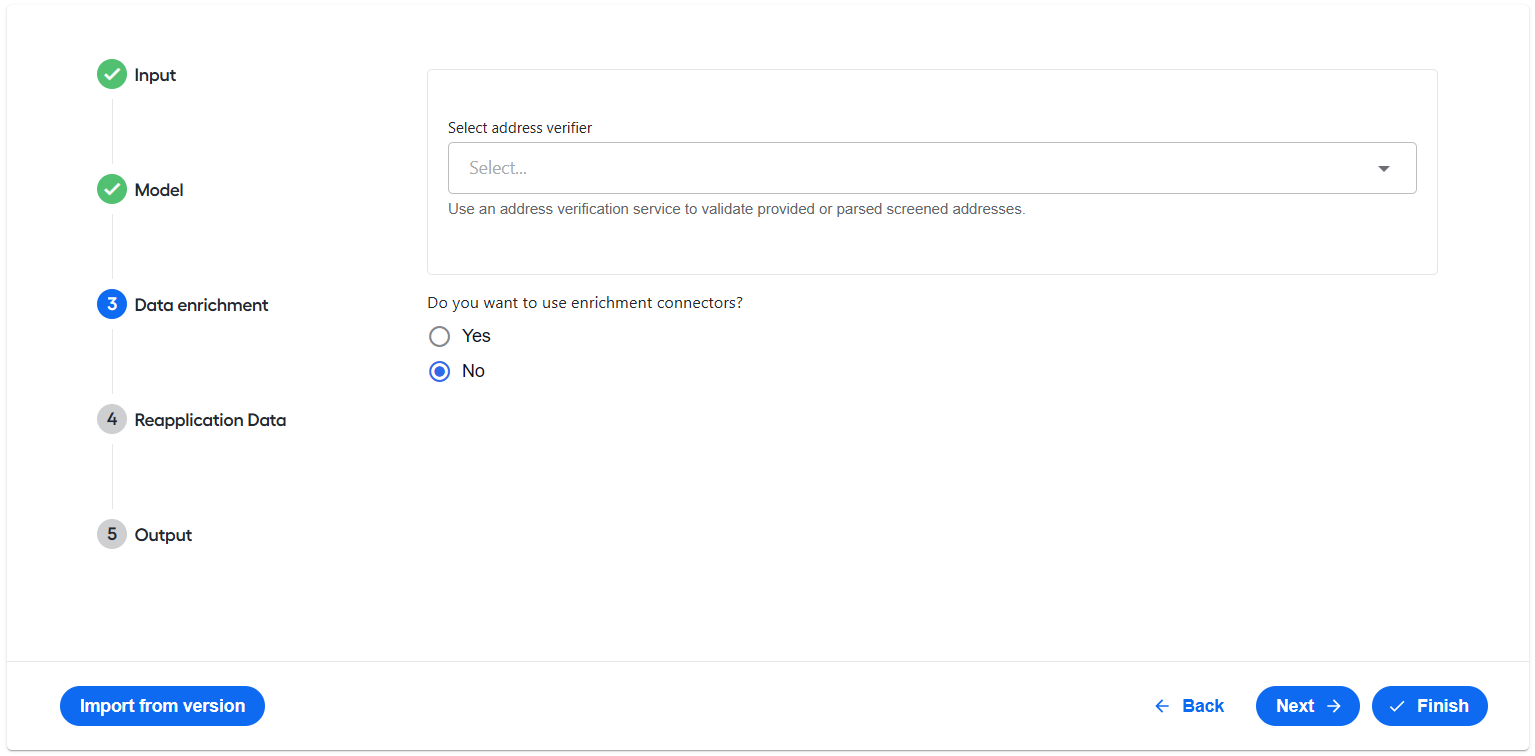Image resolution: width=1535 pixels, height=756 pixels.
Task: Click the Import from version button
Action: tap(162, 706)
